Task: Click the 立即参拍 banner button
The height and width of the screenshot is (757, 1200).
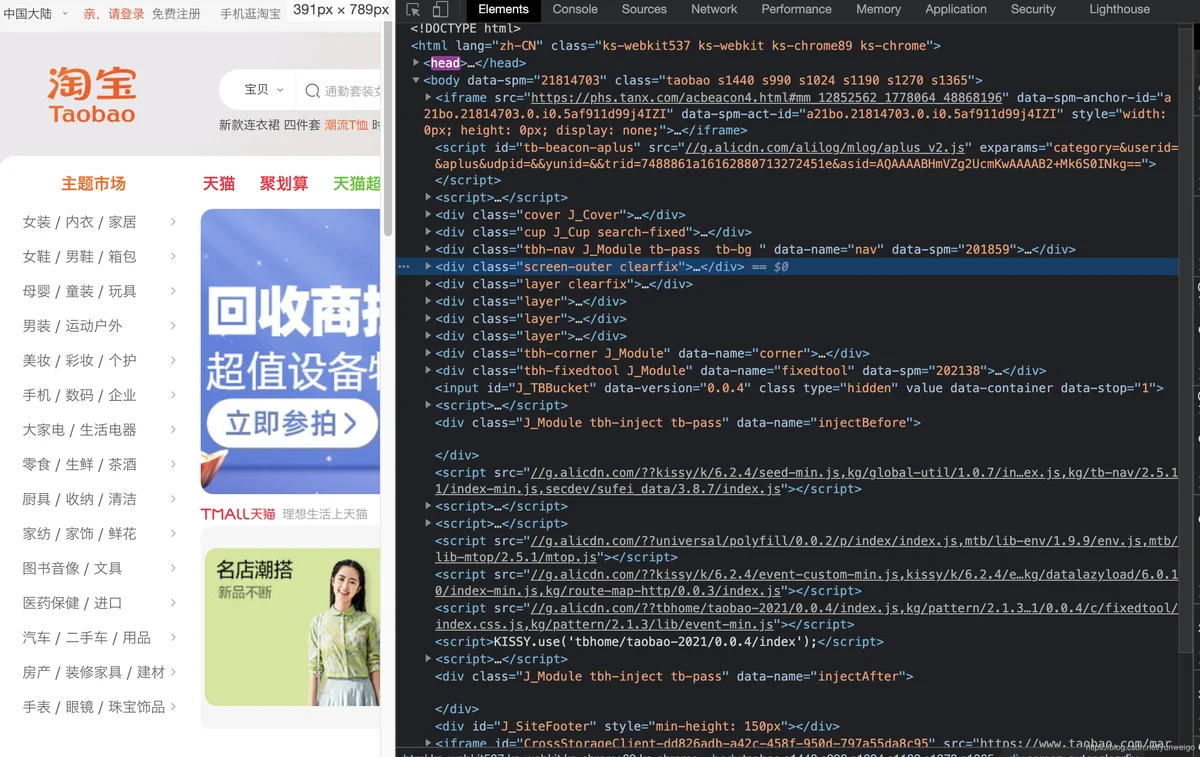Action: [290, 423]
